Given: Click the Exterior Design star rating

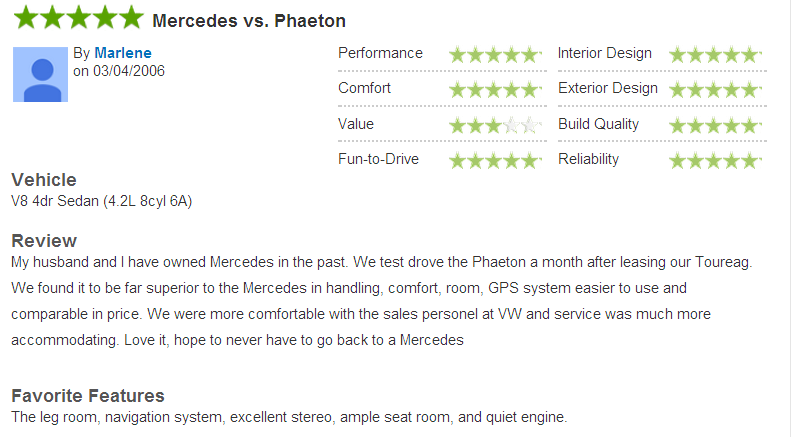Looking at the screenshot, I should [715, 89].
